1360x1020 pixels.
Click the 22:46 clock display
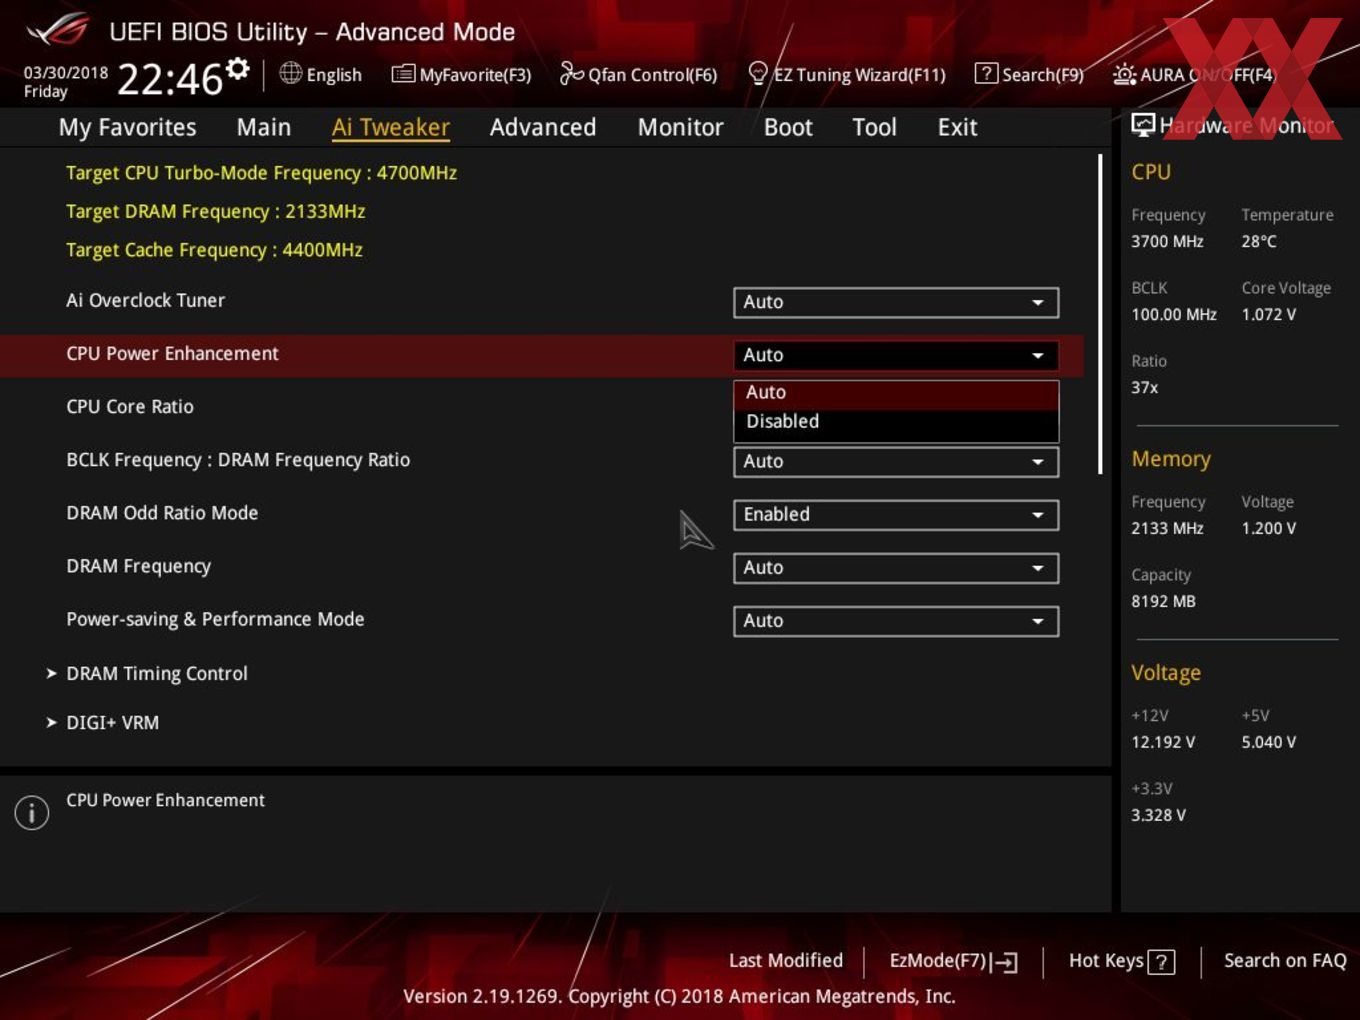[170, 79]
